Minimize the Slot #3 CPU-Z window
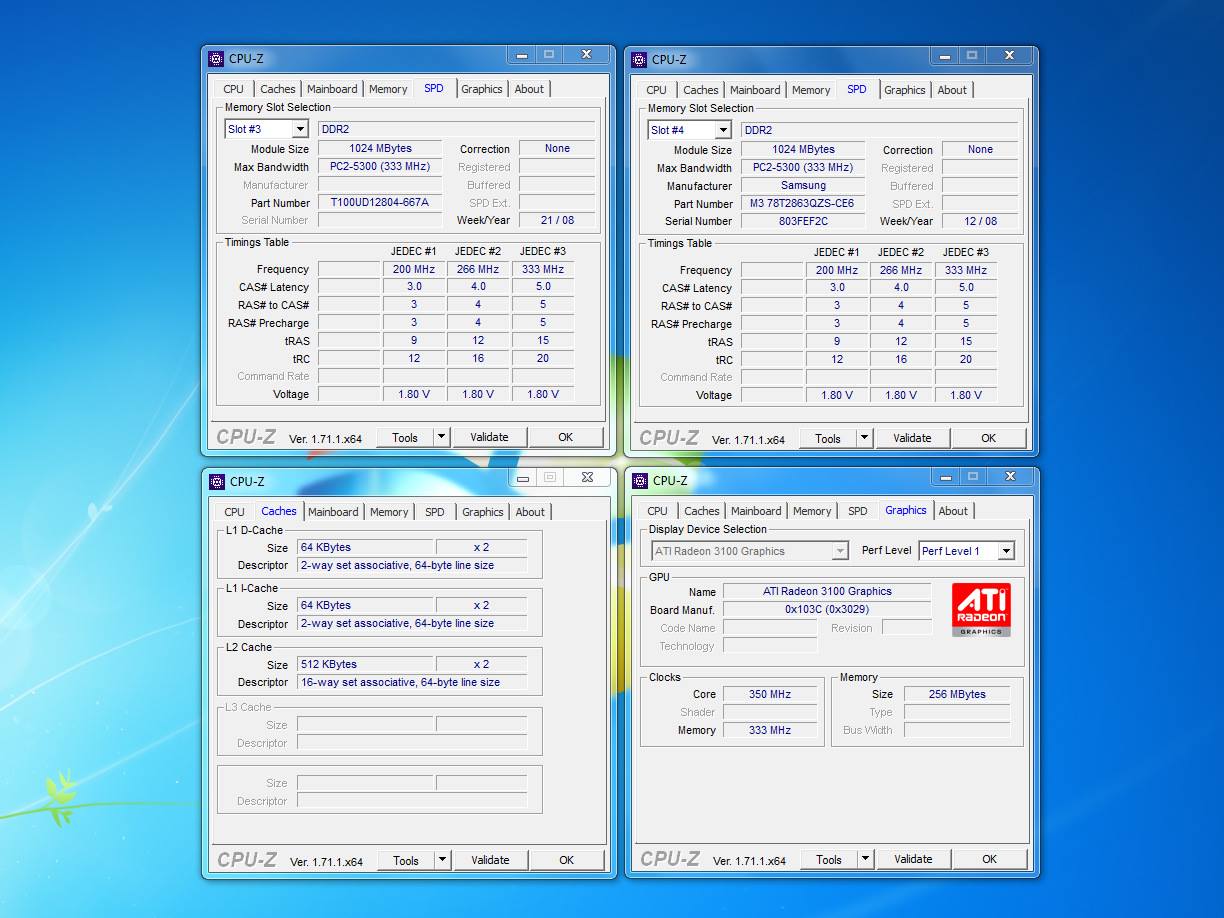 pos(521,55)
